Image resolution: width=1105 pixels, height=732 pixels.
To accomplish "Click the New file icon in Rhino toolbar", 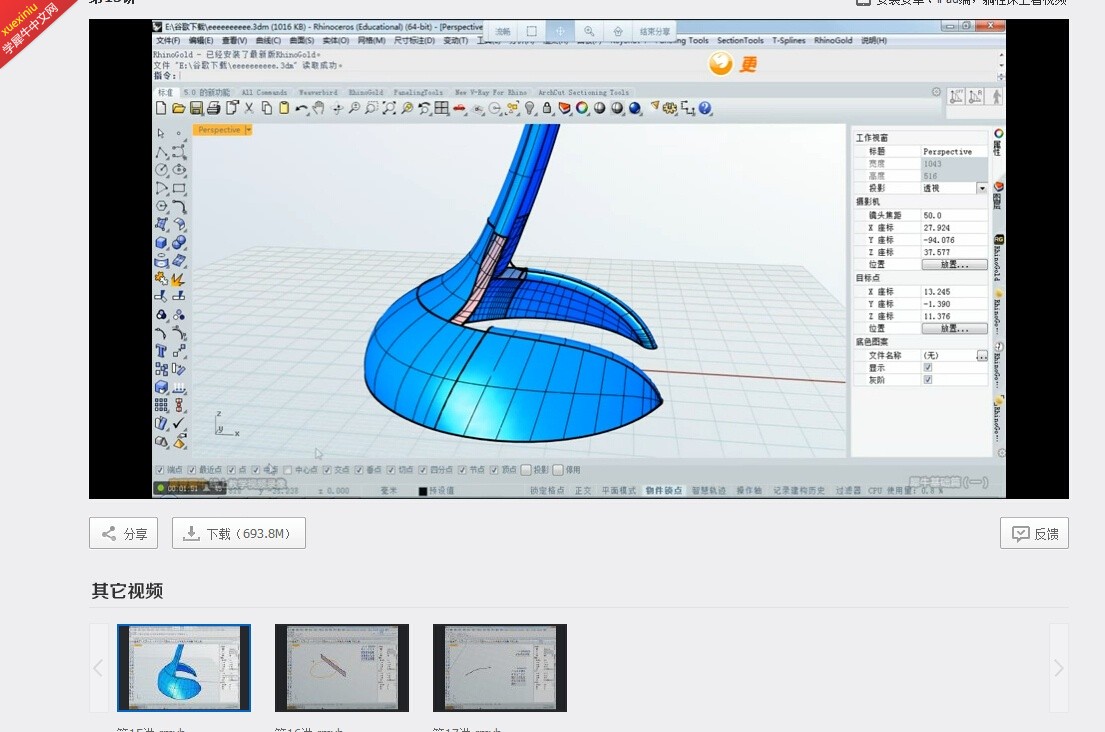I will [x=161, y=108].
